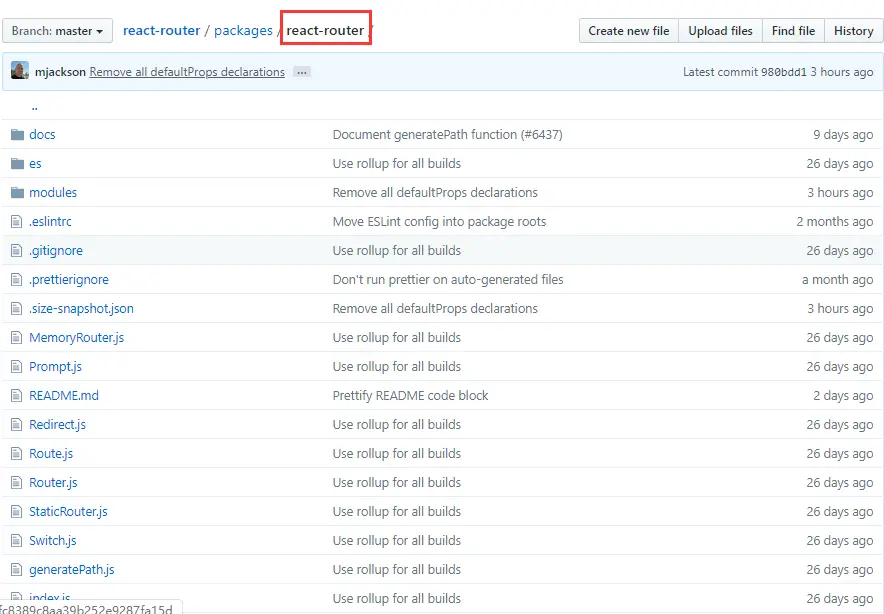Click '9 days ago' timestamp on docs row
Image resolution: width=884 pixels, height=614 pixels.
tap(843, 135)
